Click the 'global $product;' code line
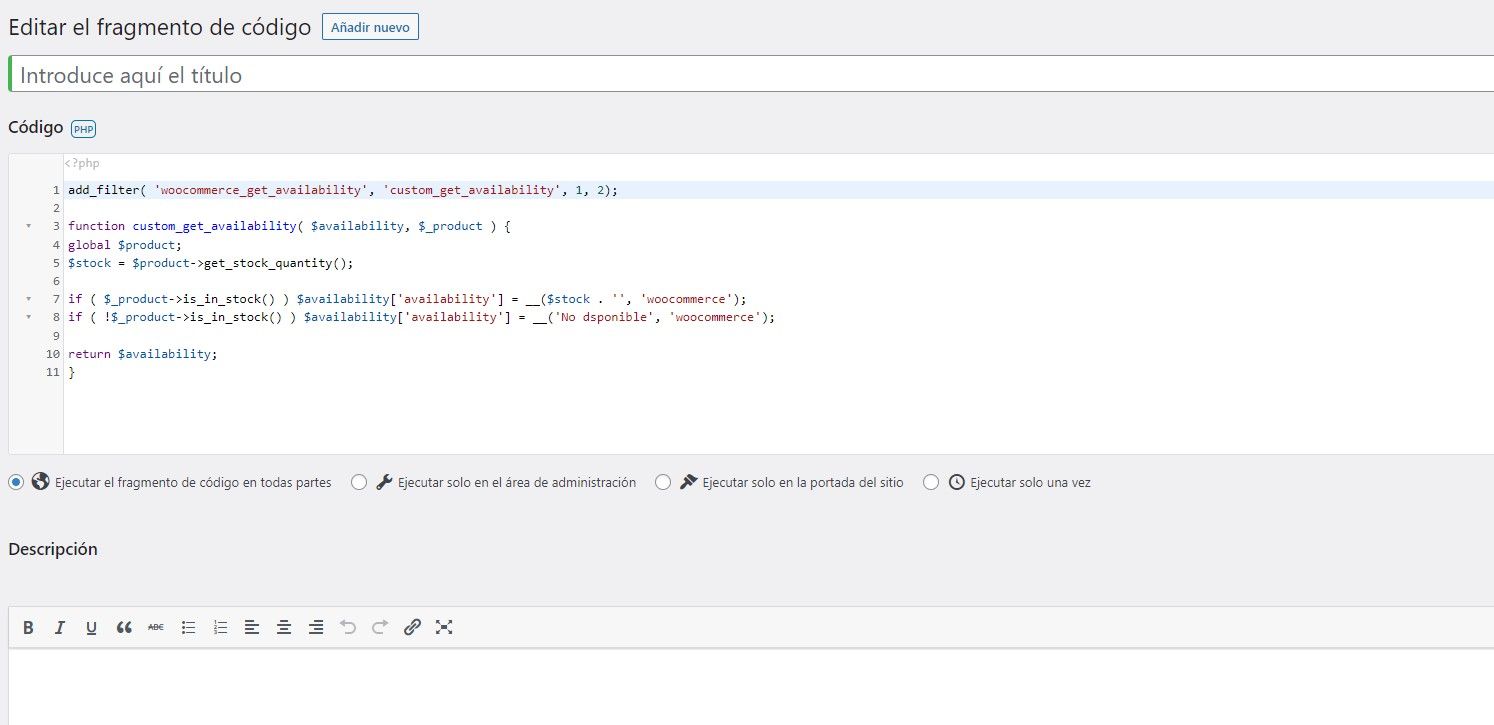 [125, 245]
